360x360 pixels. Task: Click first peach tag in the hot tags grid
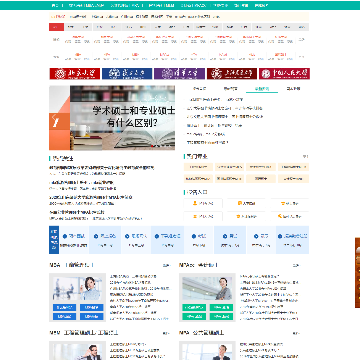point(198,167)
